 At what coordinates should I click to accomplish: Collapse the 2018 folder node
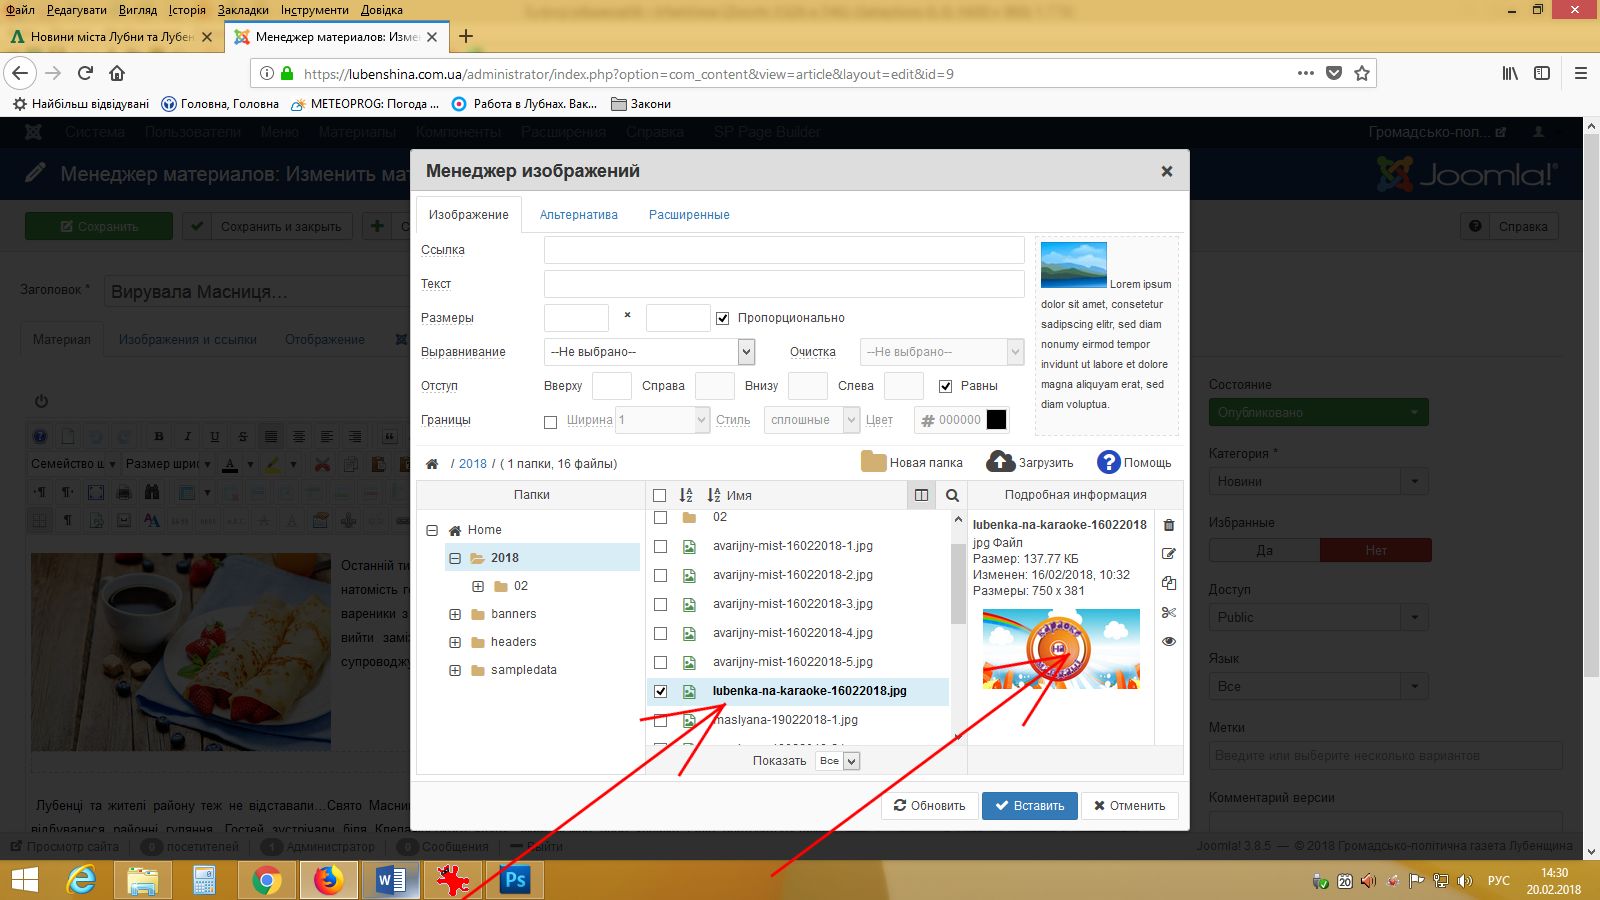coord(455,558)
